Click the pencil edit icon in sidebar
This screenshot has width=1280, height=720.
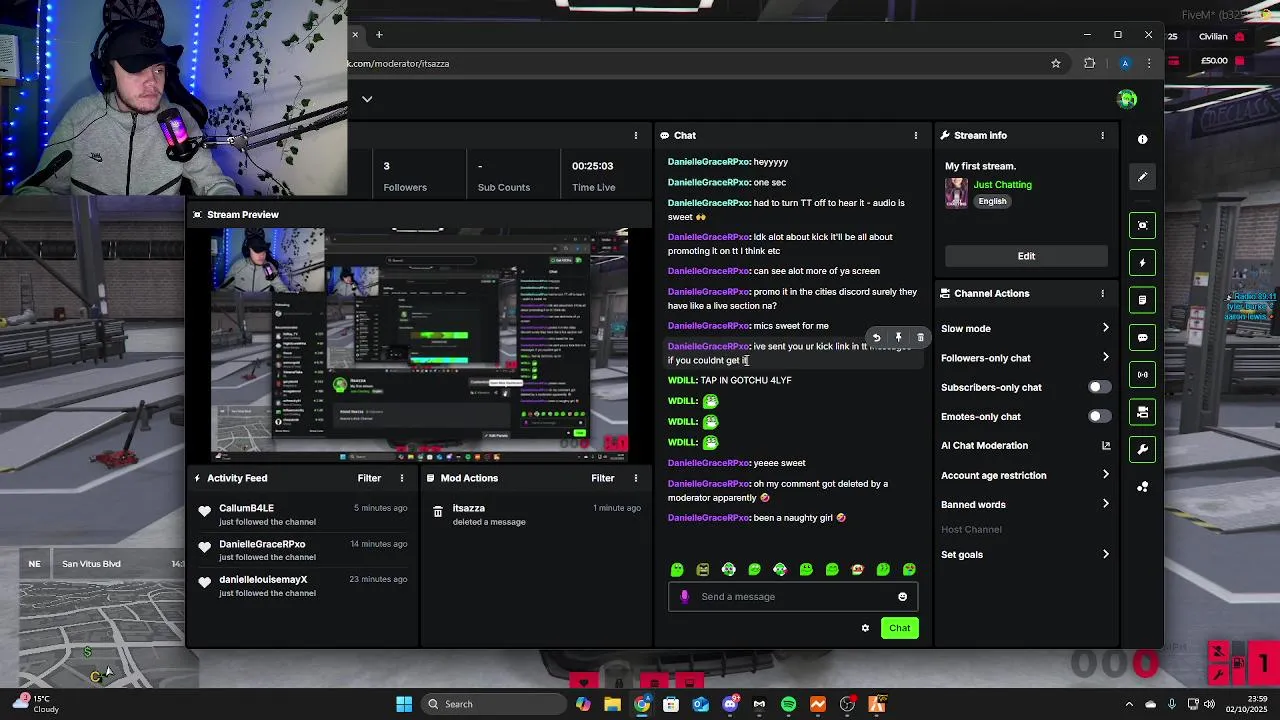pos(1143,177)
